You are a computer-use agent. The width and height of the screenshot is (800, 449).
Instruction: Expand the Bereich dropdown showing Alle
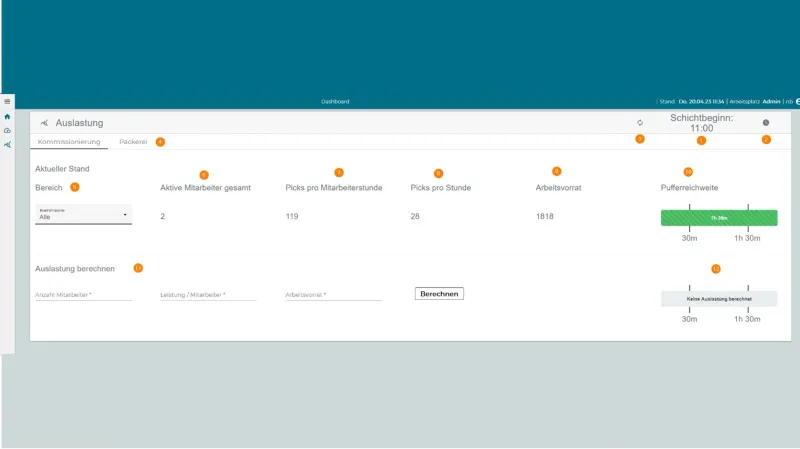click(83, 214)
